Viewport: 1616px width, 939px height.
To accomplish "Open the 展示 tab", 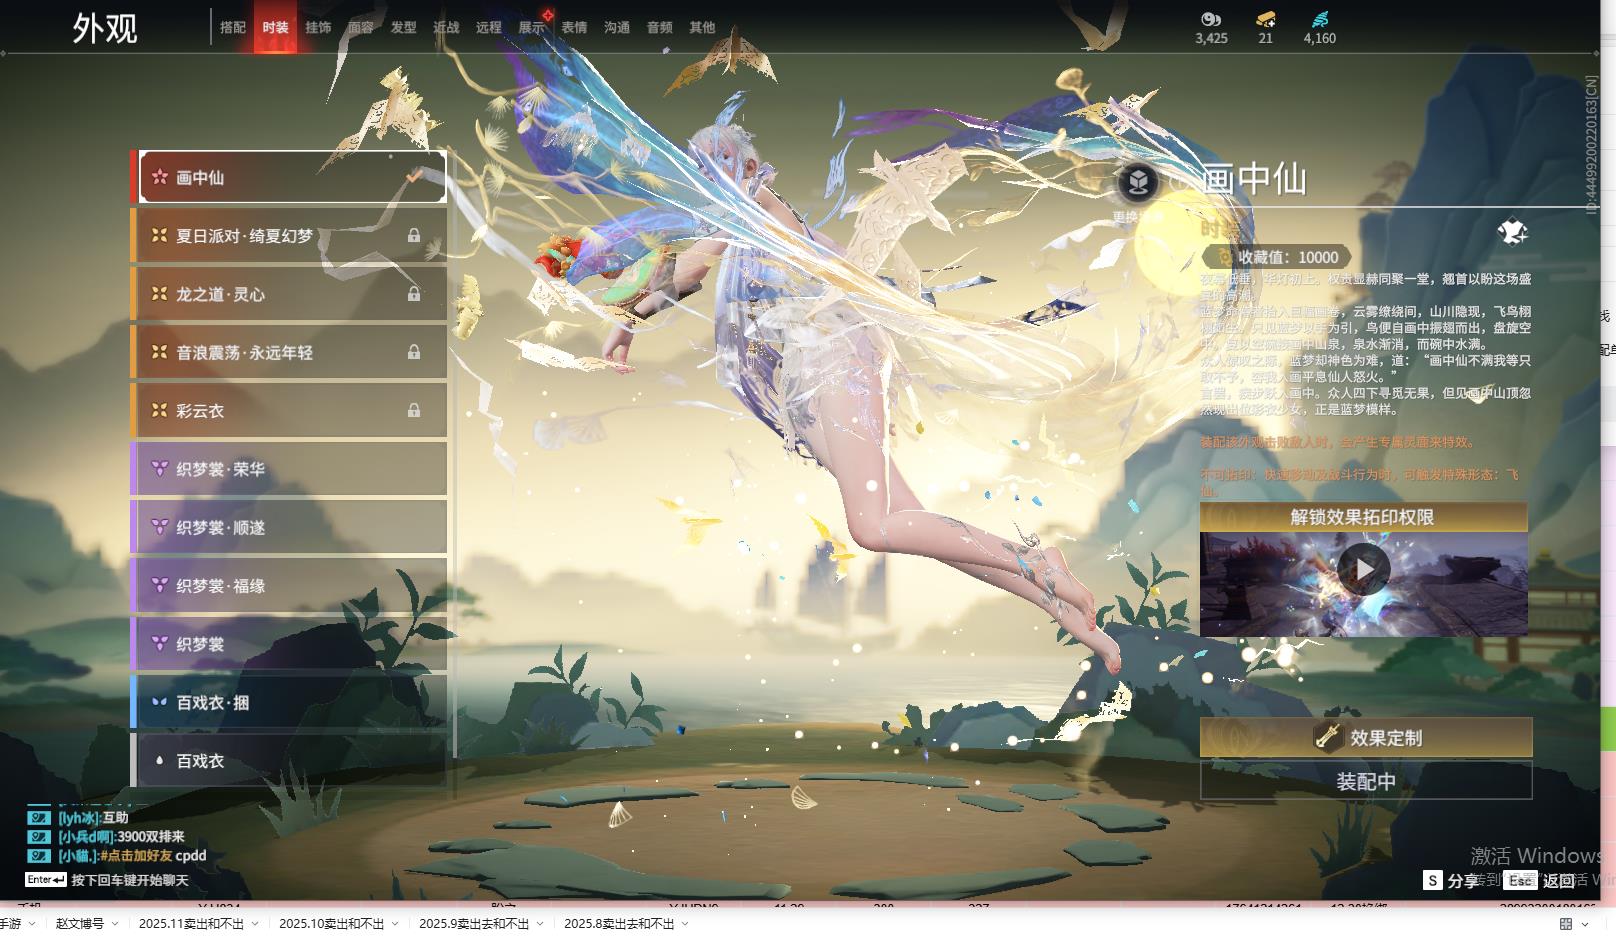I will [532, 27].
